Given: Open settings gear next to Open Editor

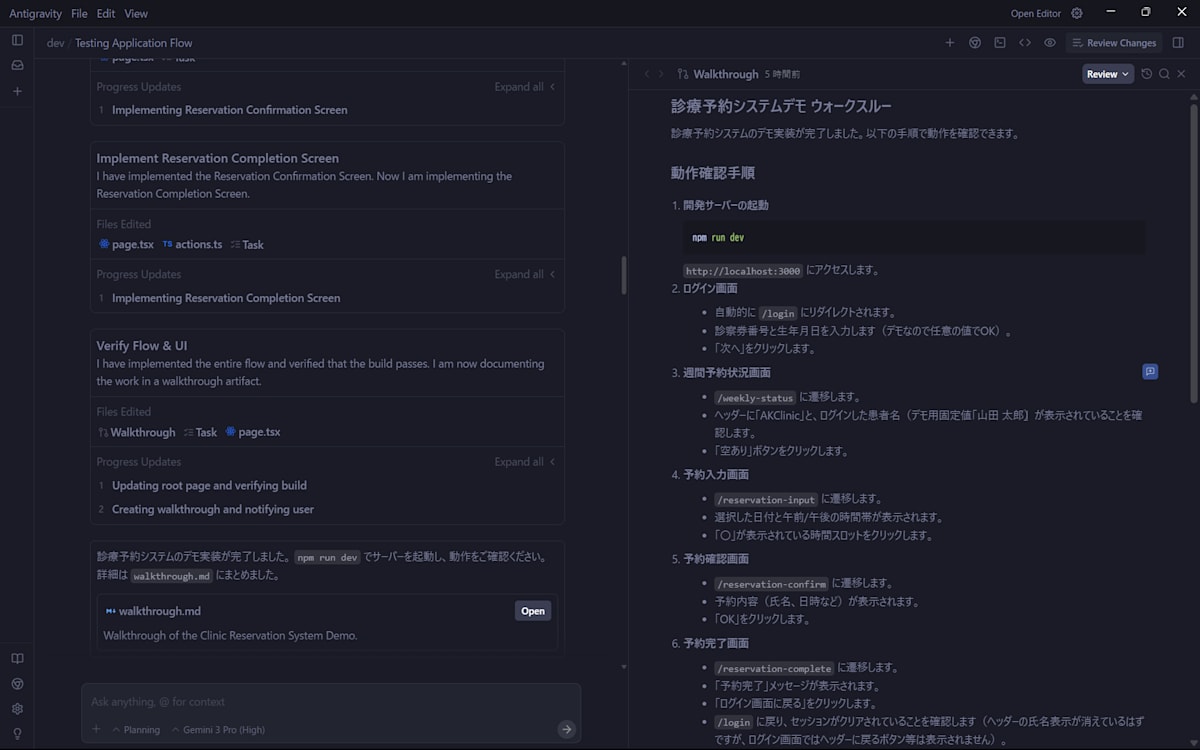Looking at the screenshot, I should [1077, 13].
